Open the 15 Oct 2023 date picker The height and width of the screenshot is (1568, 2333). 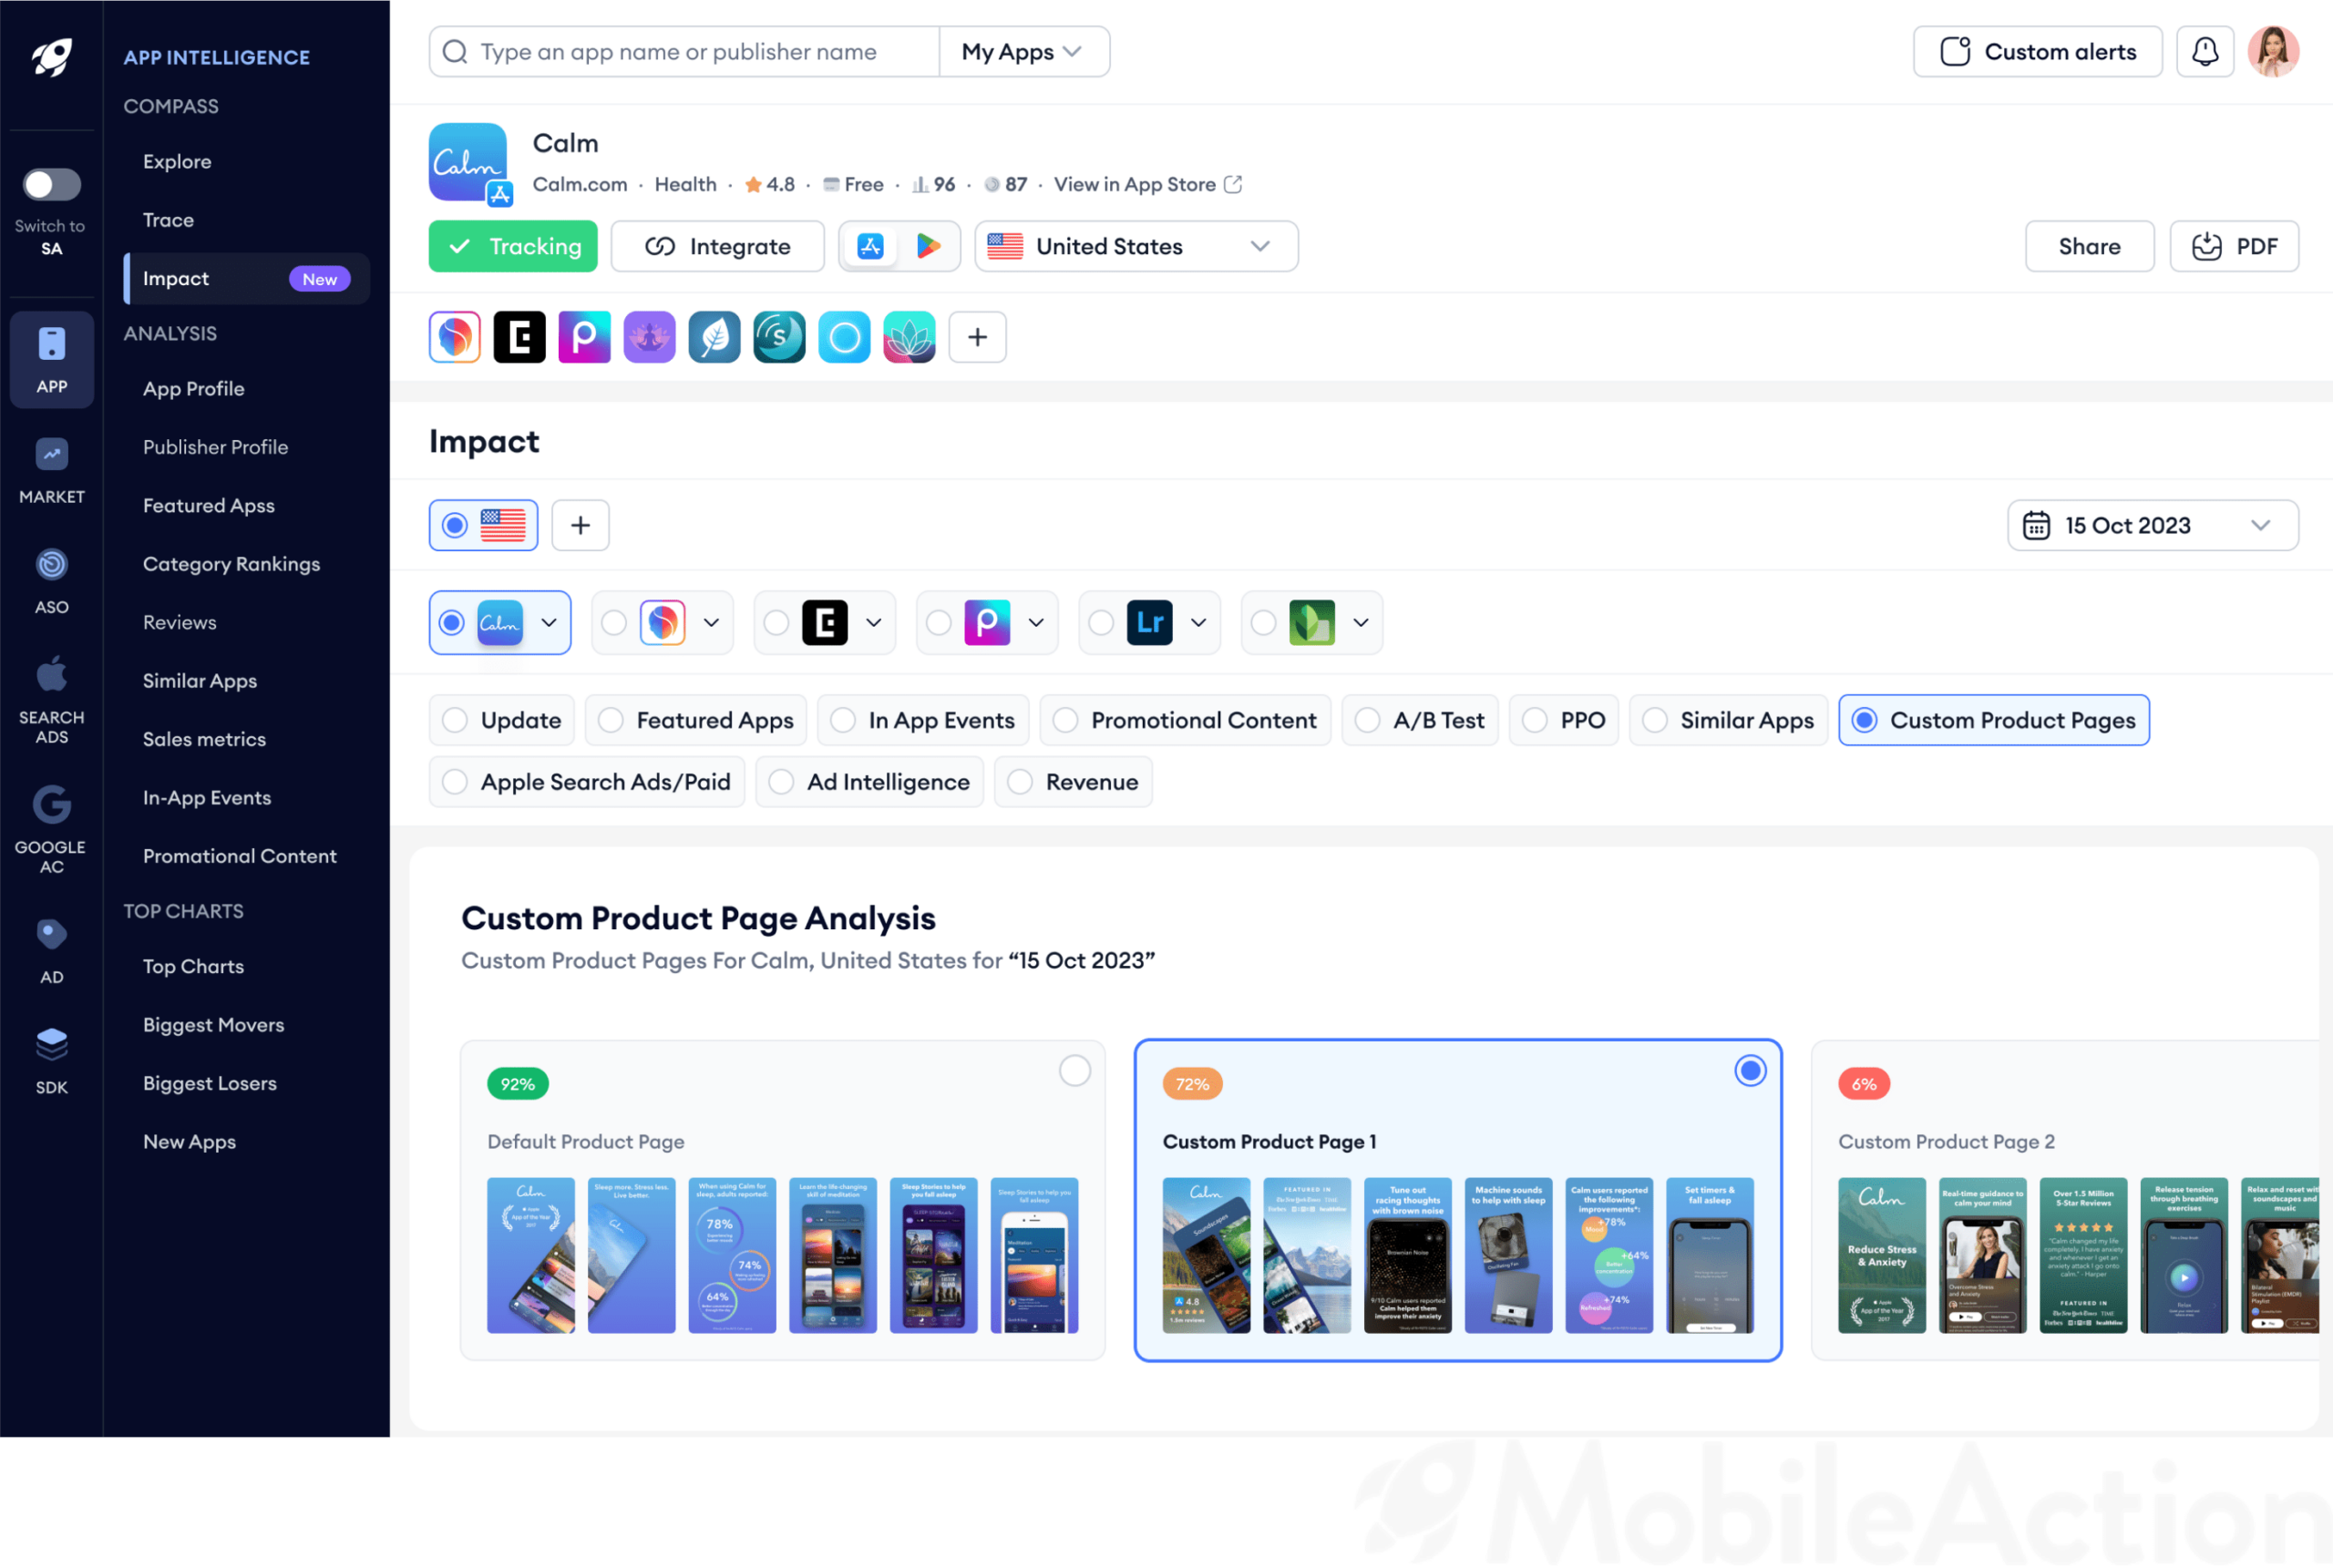[x=2152, y=525]
